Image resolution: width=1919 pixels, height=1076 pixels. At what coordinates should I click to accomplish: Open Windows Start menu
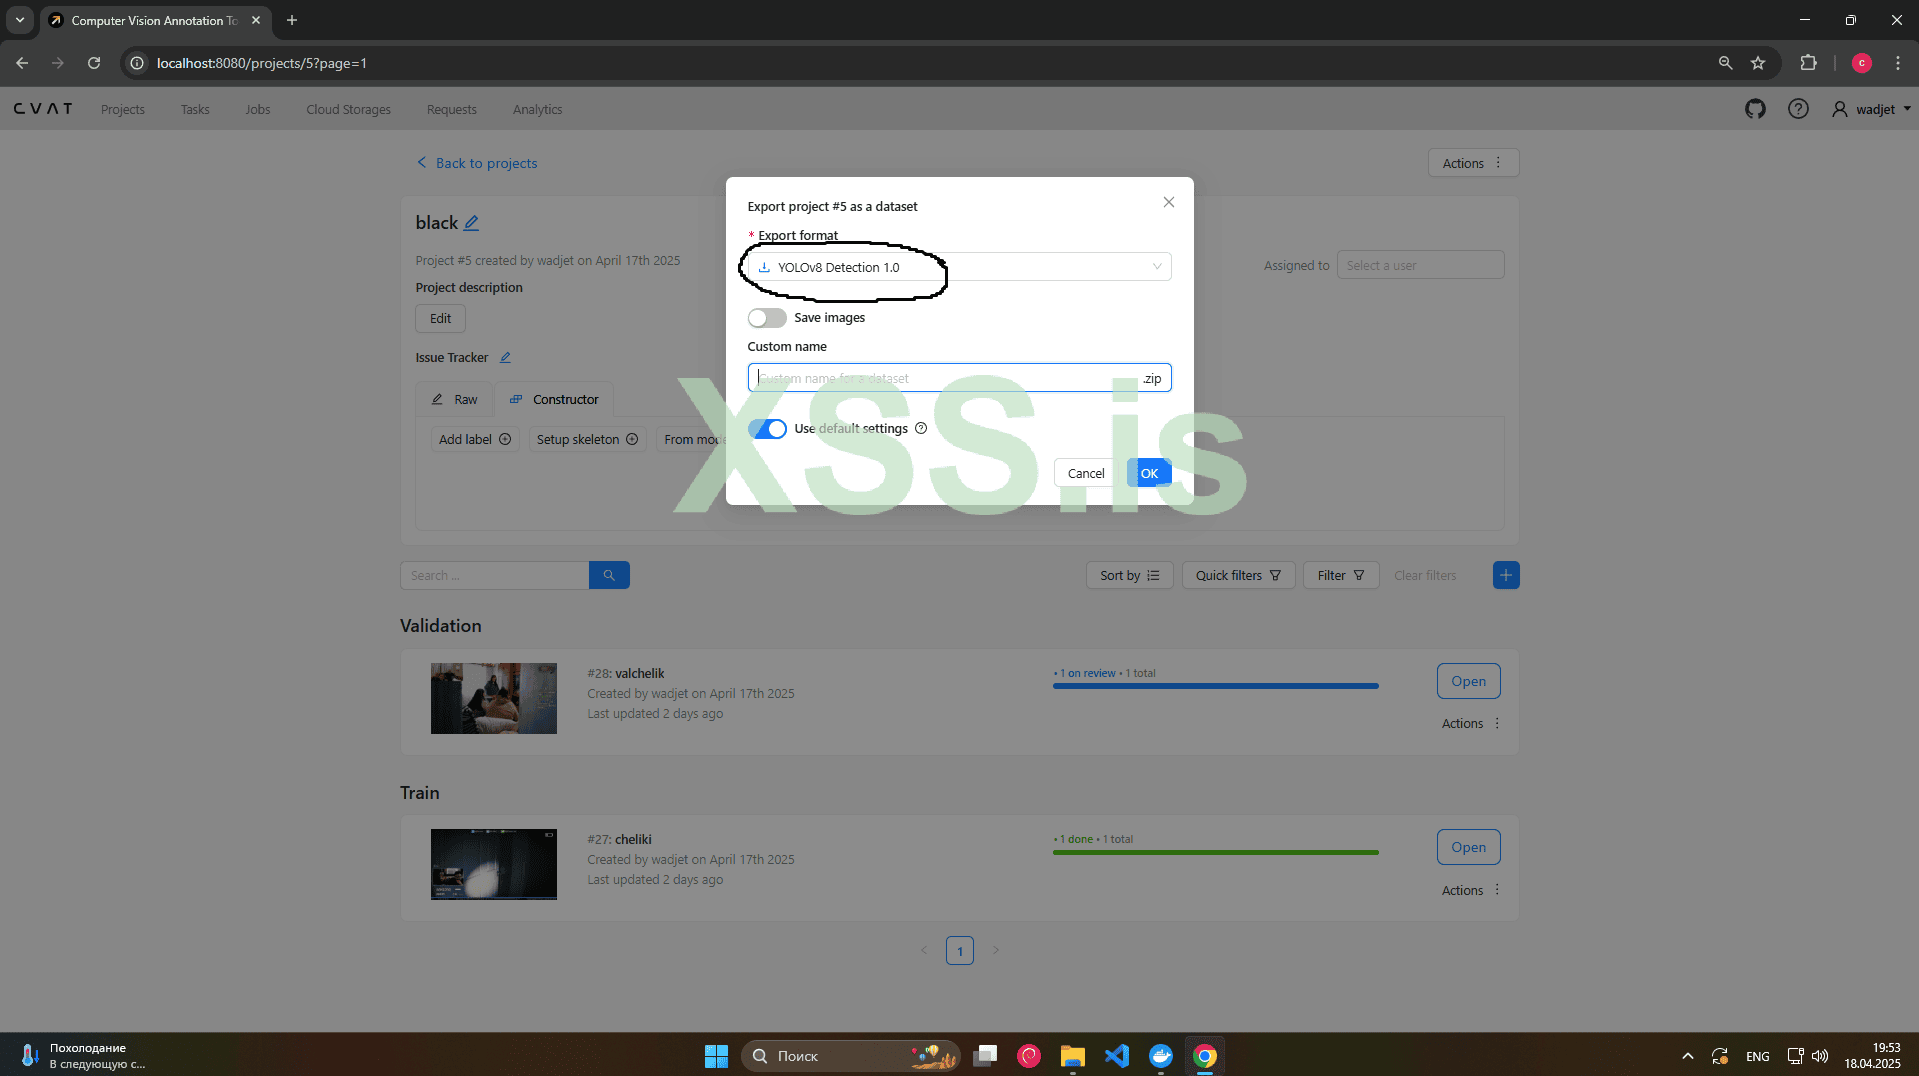pos(716,1056)
